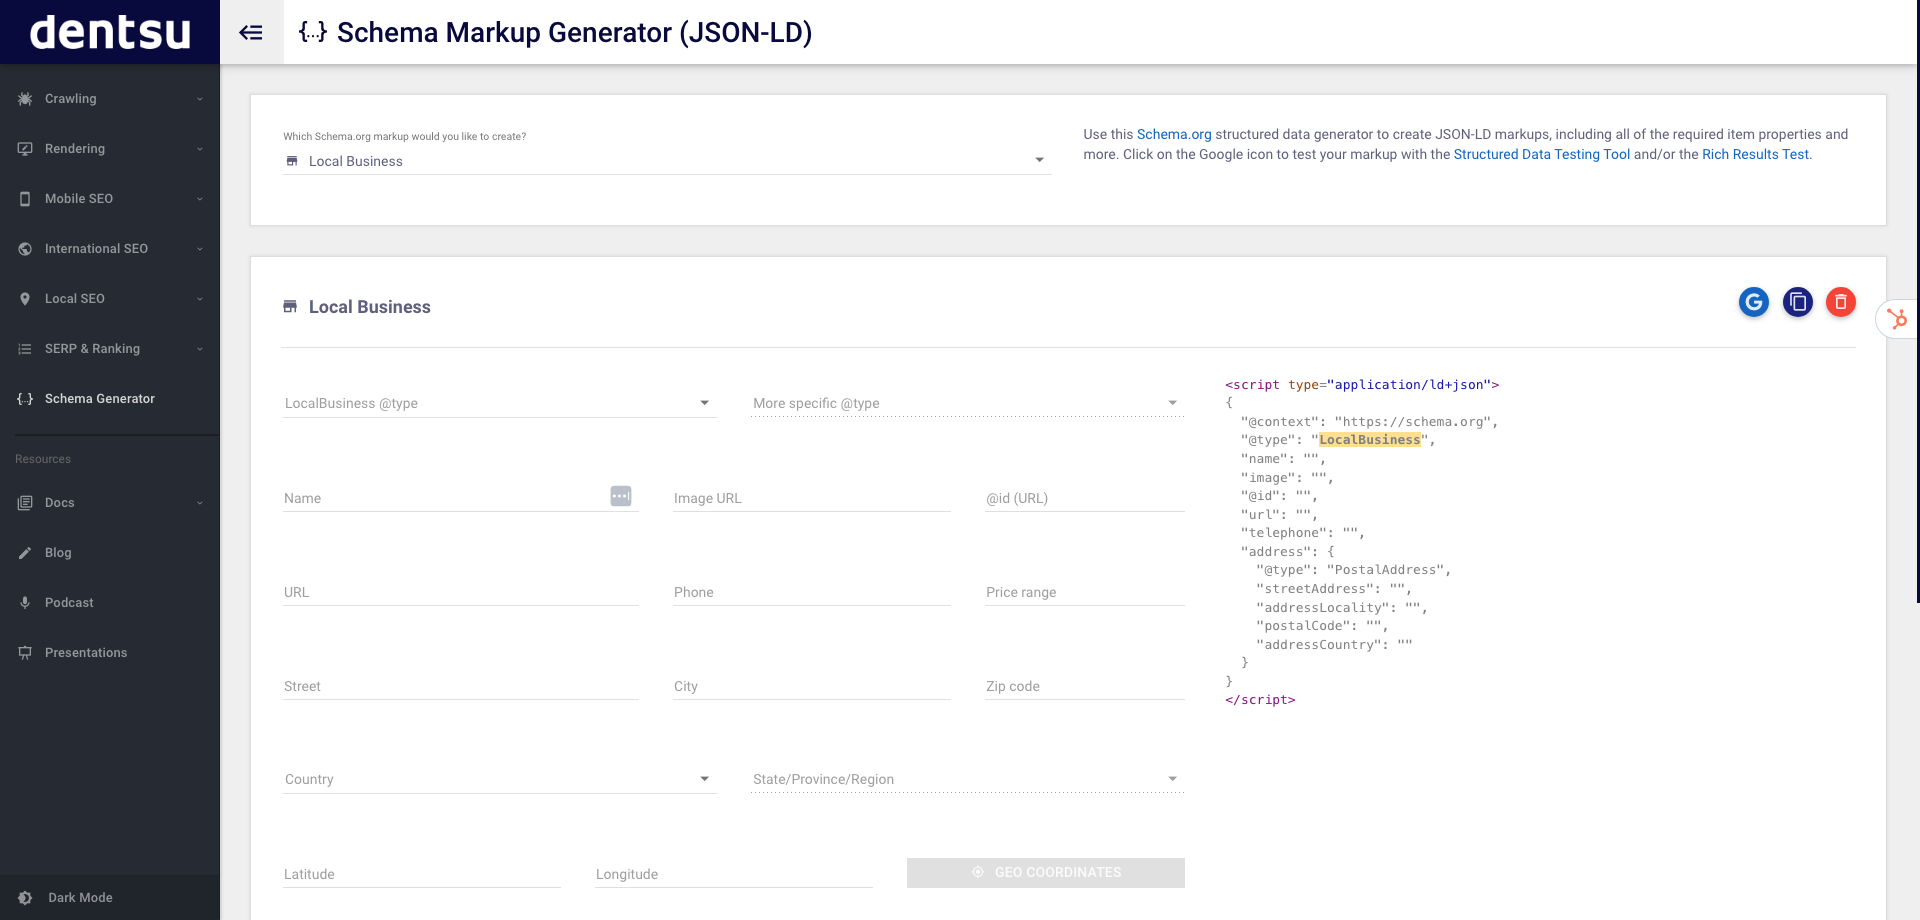Copy the JSON-LD code using the copy icon

(x=1797, y=302)
